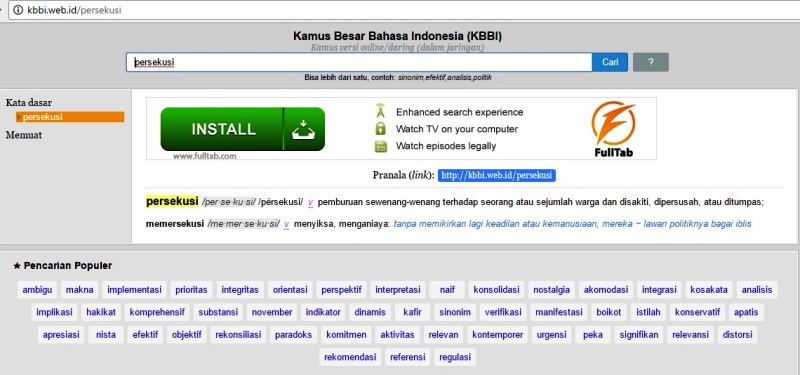Viewport: 800px width, 375px height.
Task: Open popular search sinonim
Action: click(455, 312)
